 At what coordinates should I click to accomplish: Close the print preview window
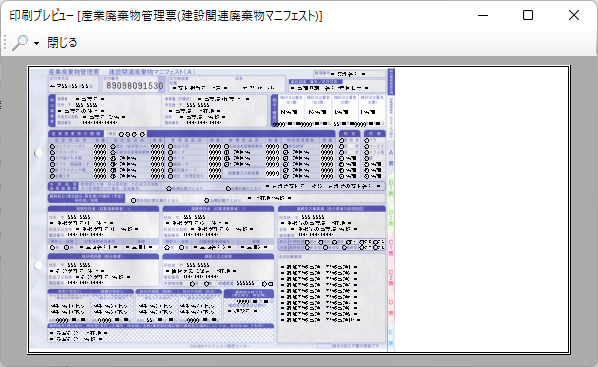[x=574, y=15]
